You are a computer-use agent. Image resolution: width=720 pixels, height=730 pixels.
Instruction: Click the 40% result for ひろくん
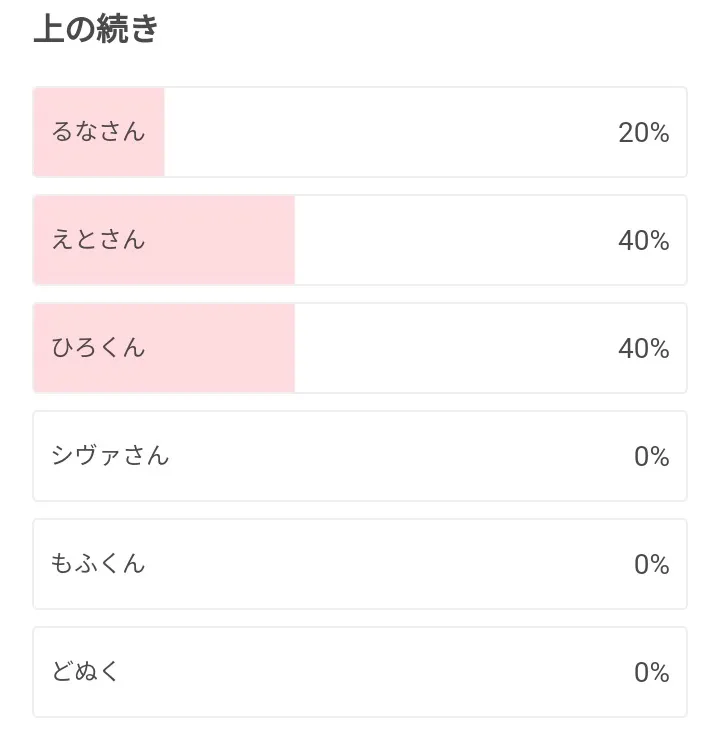643,349
